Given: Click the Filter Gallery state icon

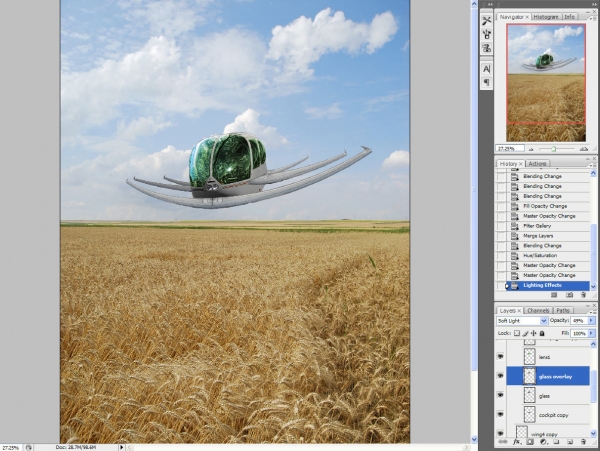Looking at the screenshot, I should pyautogui.click(x=515, y=226).
